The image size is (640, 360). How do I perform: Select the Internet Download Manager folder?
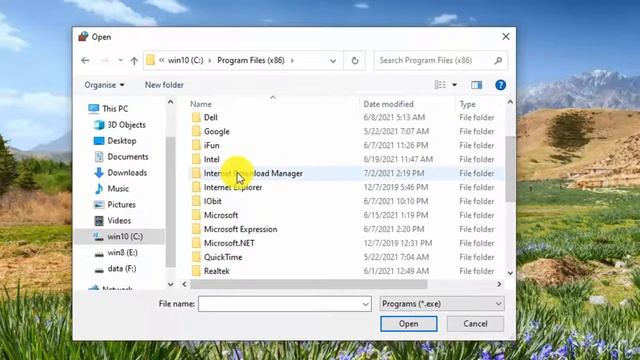(x=253, y=173)
